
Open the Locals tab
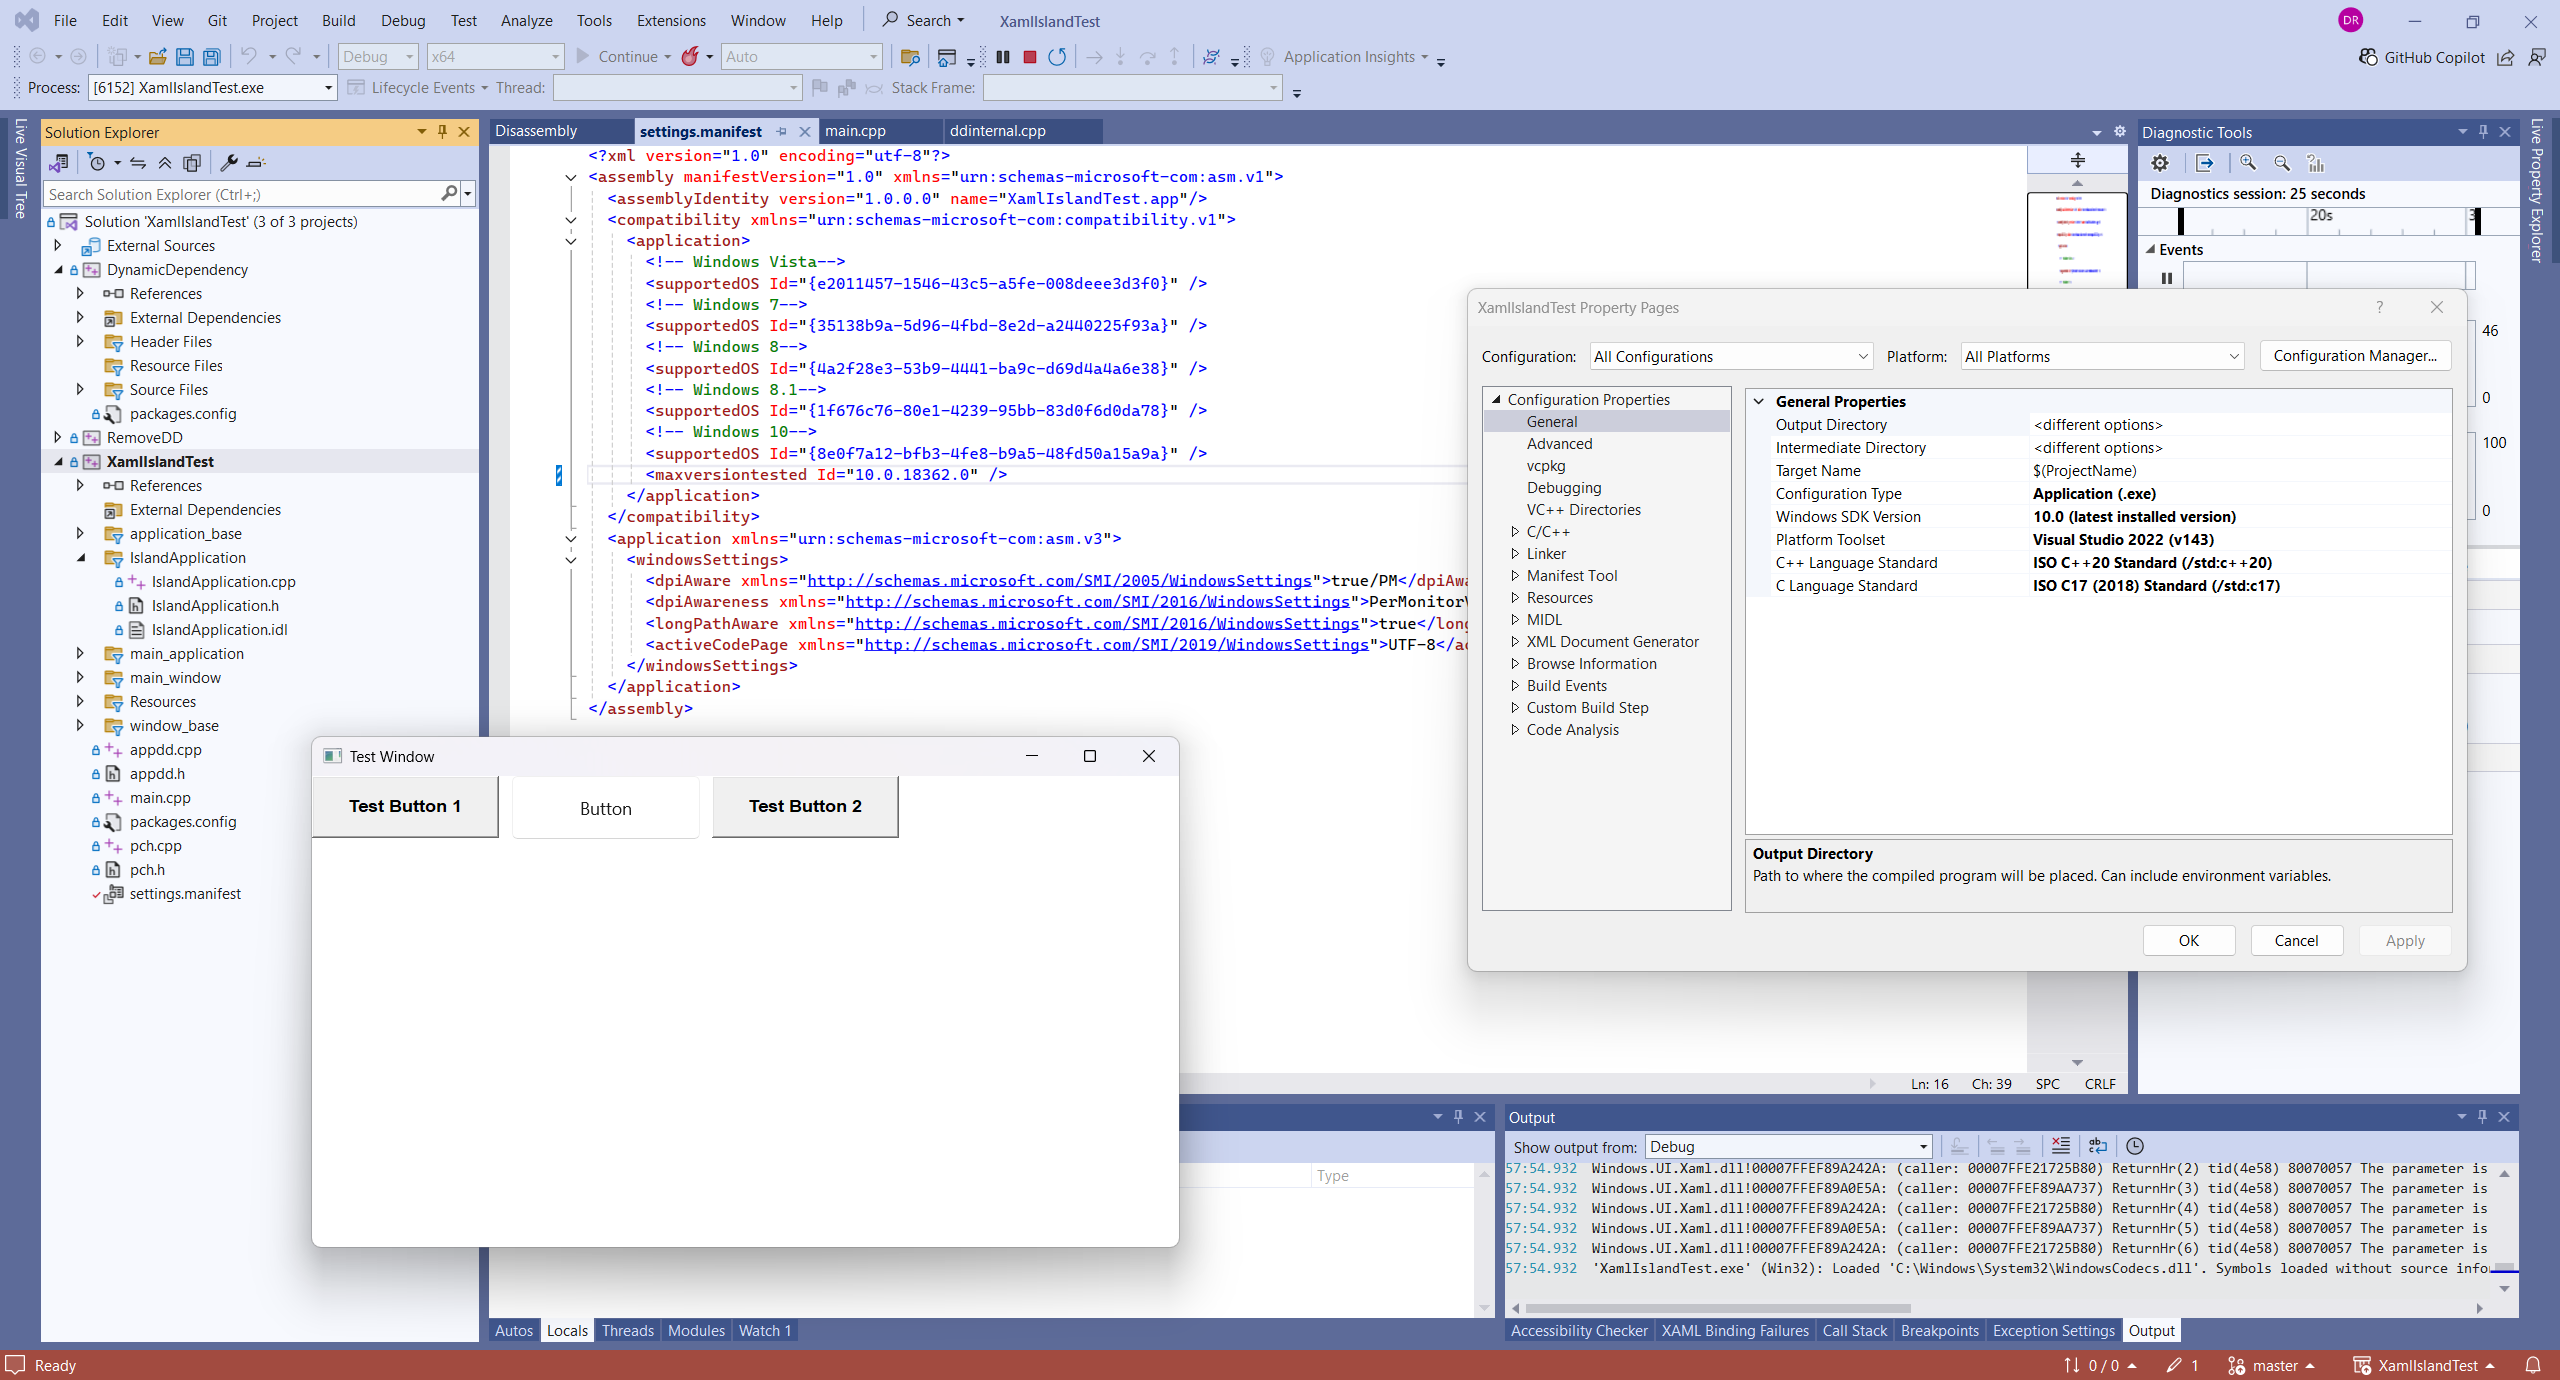tap(567, 1331)
